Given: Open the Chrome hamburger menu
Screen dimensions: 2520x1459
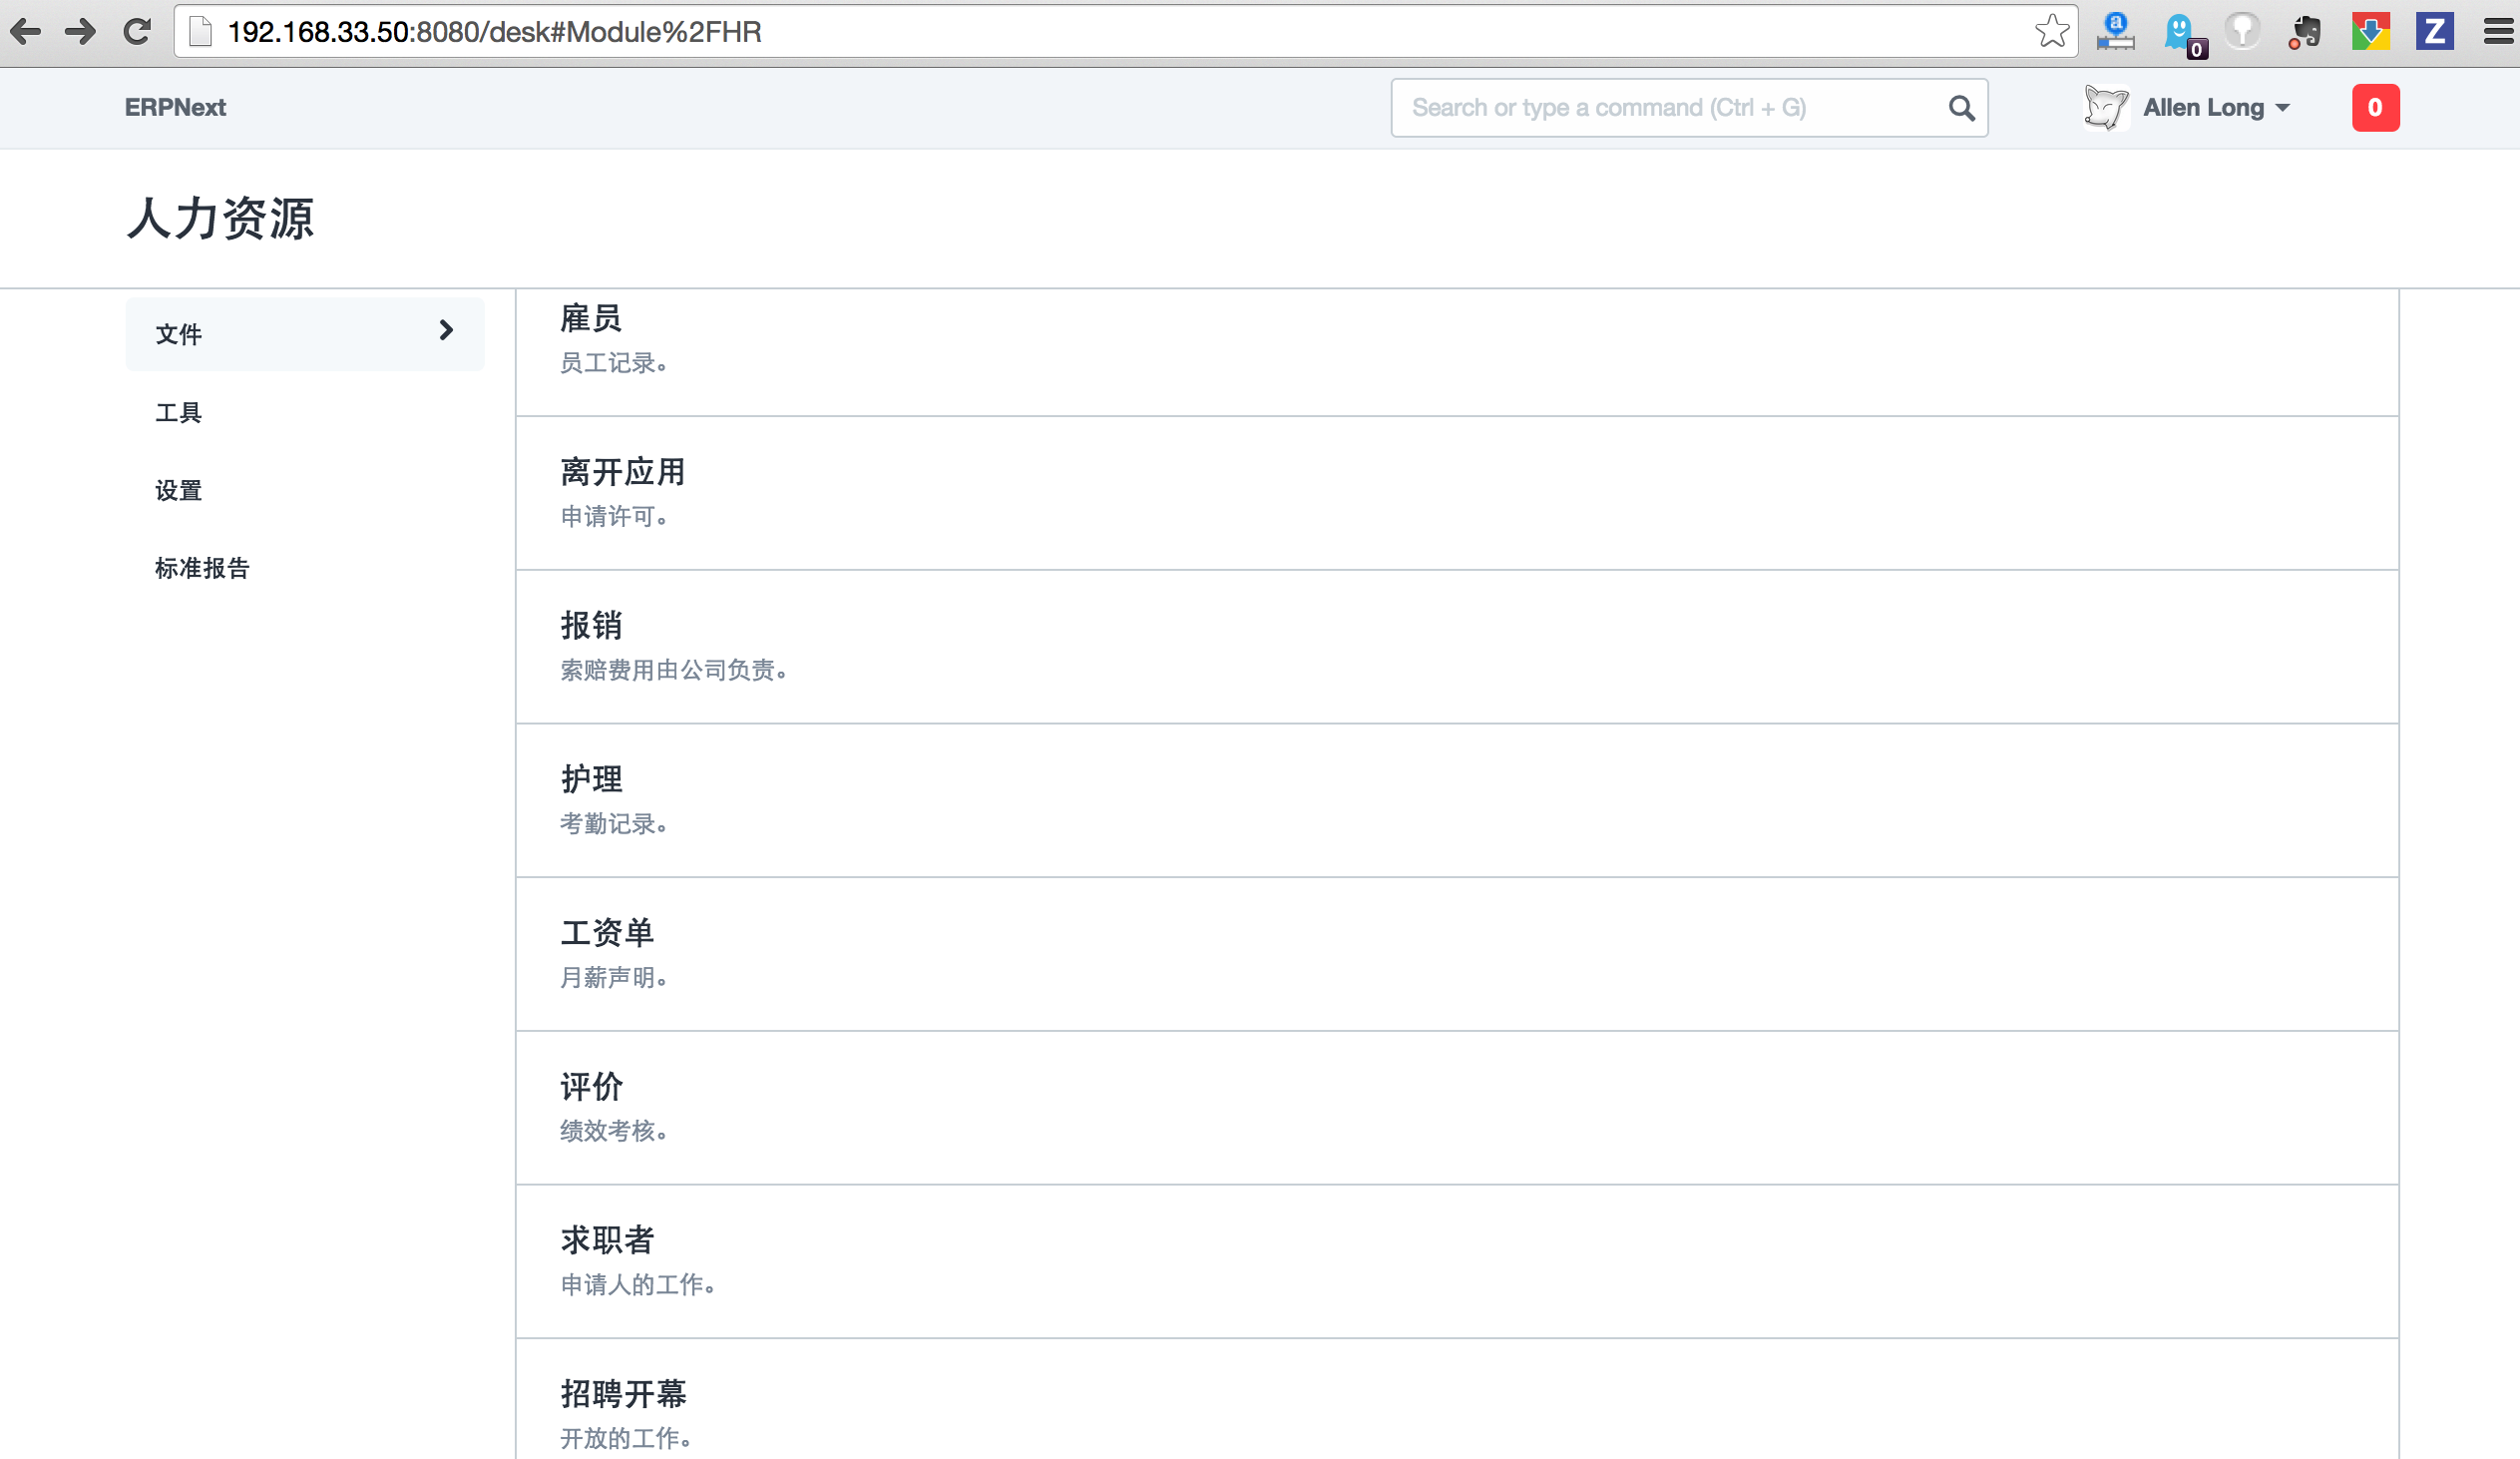Looking at the screenshot, I should point(2497,32).
